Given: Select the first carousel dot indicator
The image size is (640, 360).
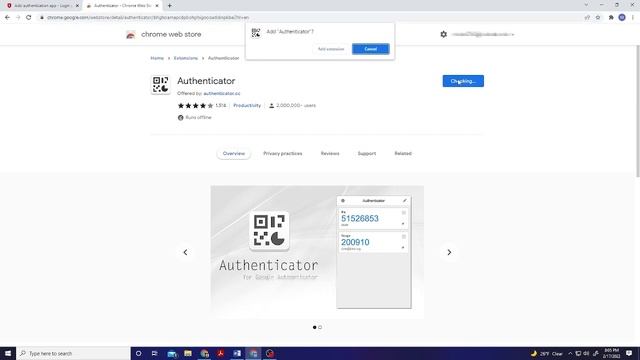Looking at the screenshot, I should pos(314,327).
